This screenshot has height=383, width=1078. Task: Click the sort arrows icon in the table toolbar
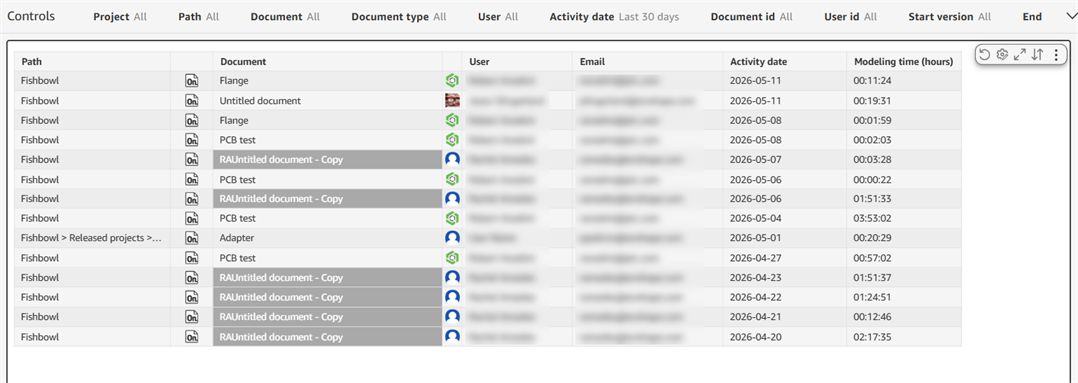coord(1038,55)
